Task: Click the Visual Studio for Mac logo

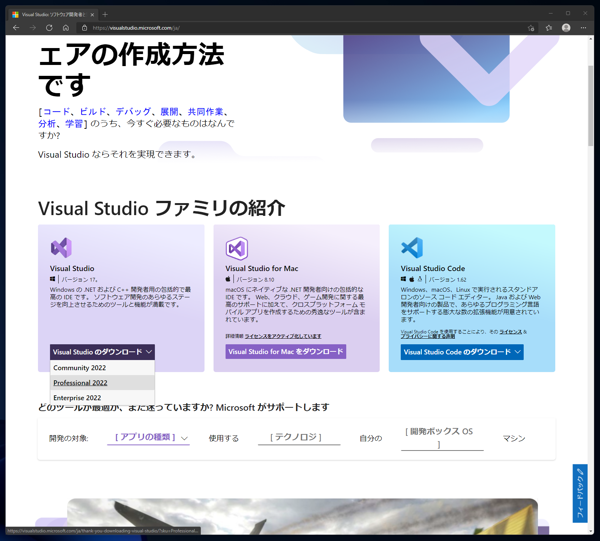Action: pyautogui.click(x=236, y=248)
